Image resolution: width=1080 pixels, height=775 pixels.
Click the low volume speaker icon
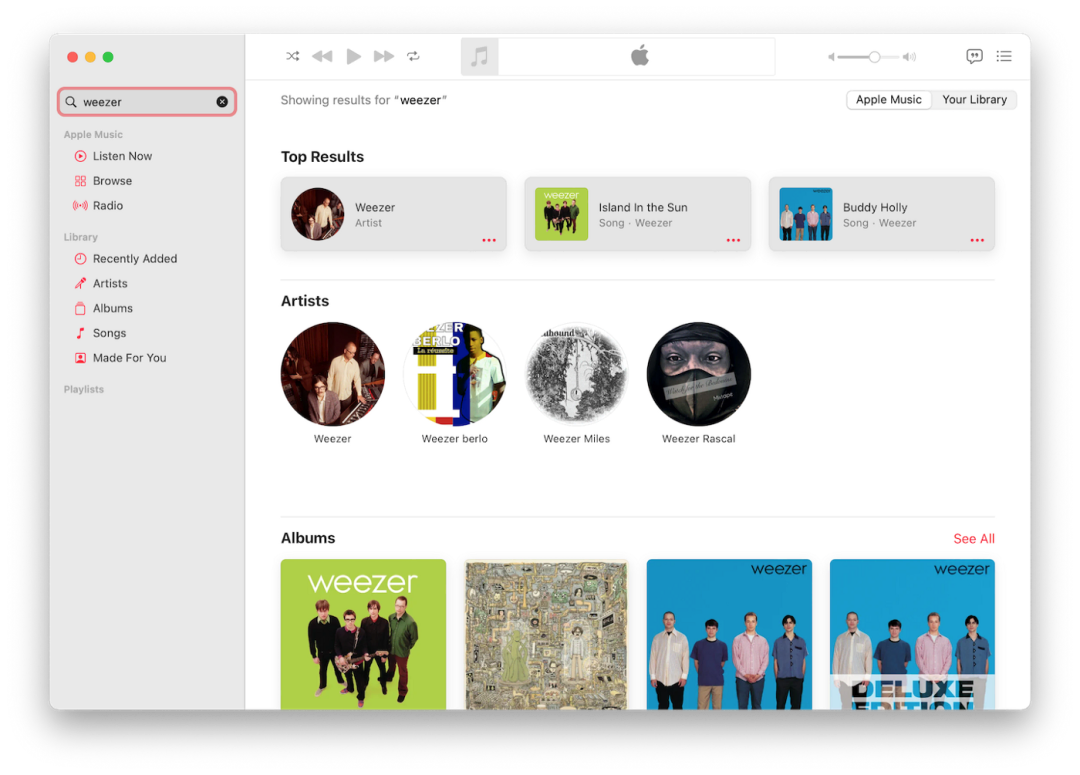pos(831,57)
